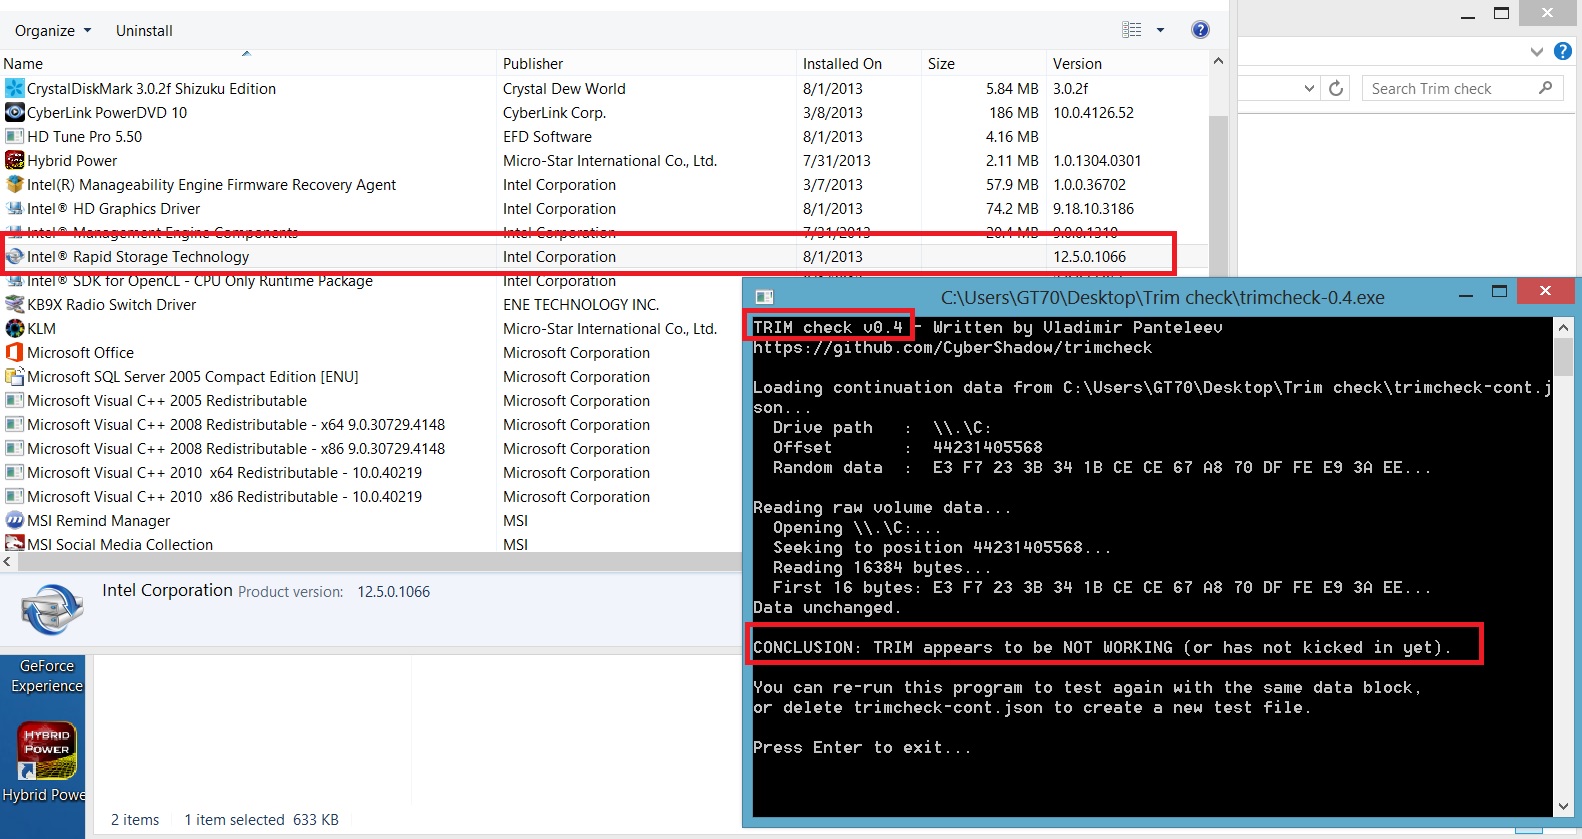Click the Microsoft Office icon in list
Image resolution: width=1582 pixels, height=839 pixels.
click(14, 353)
